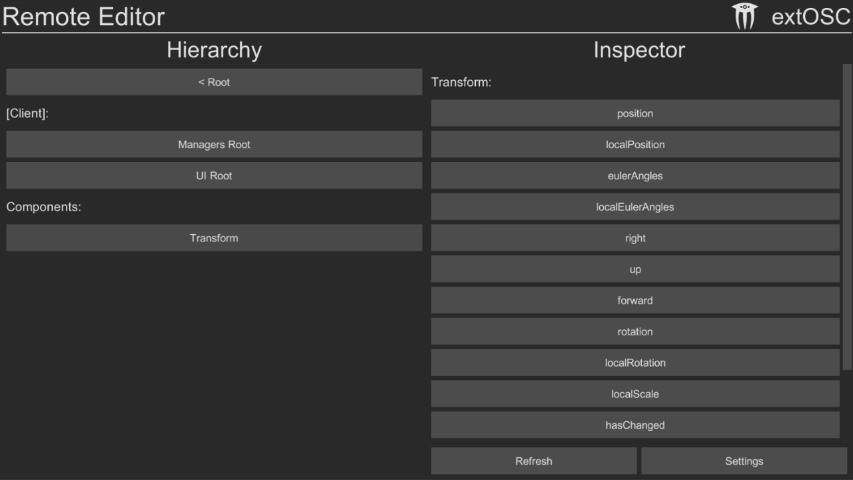Open the localRotation property

click(635, 362)
